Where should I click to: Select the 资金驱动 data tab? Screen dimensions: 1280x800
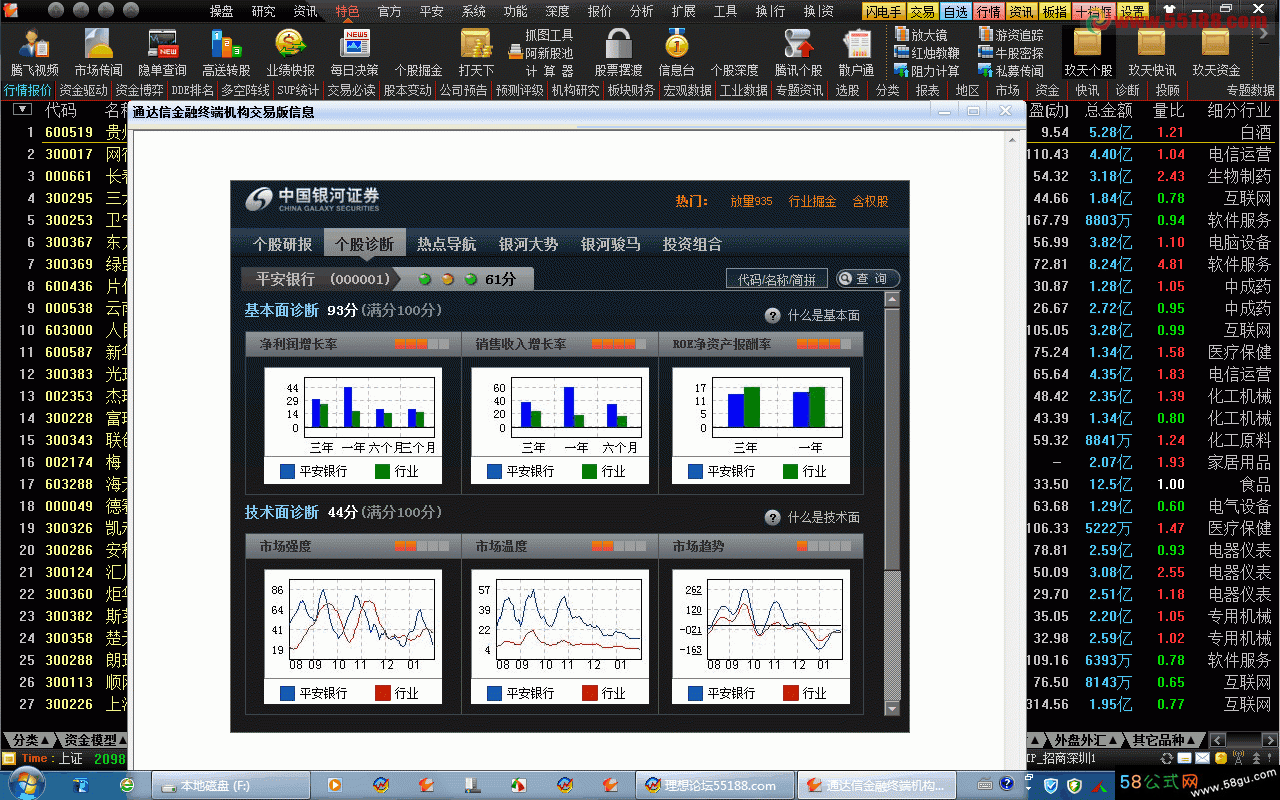tap(83, 90)
